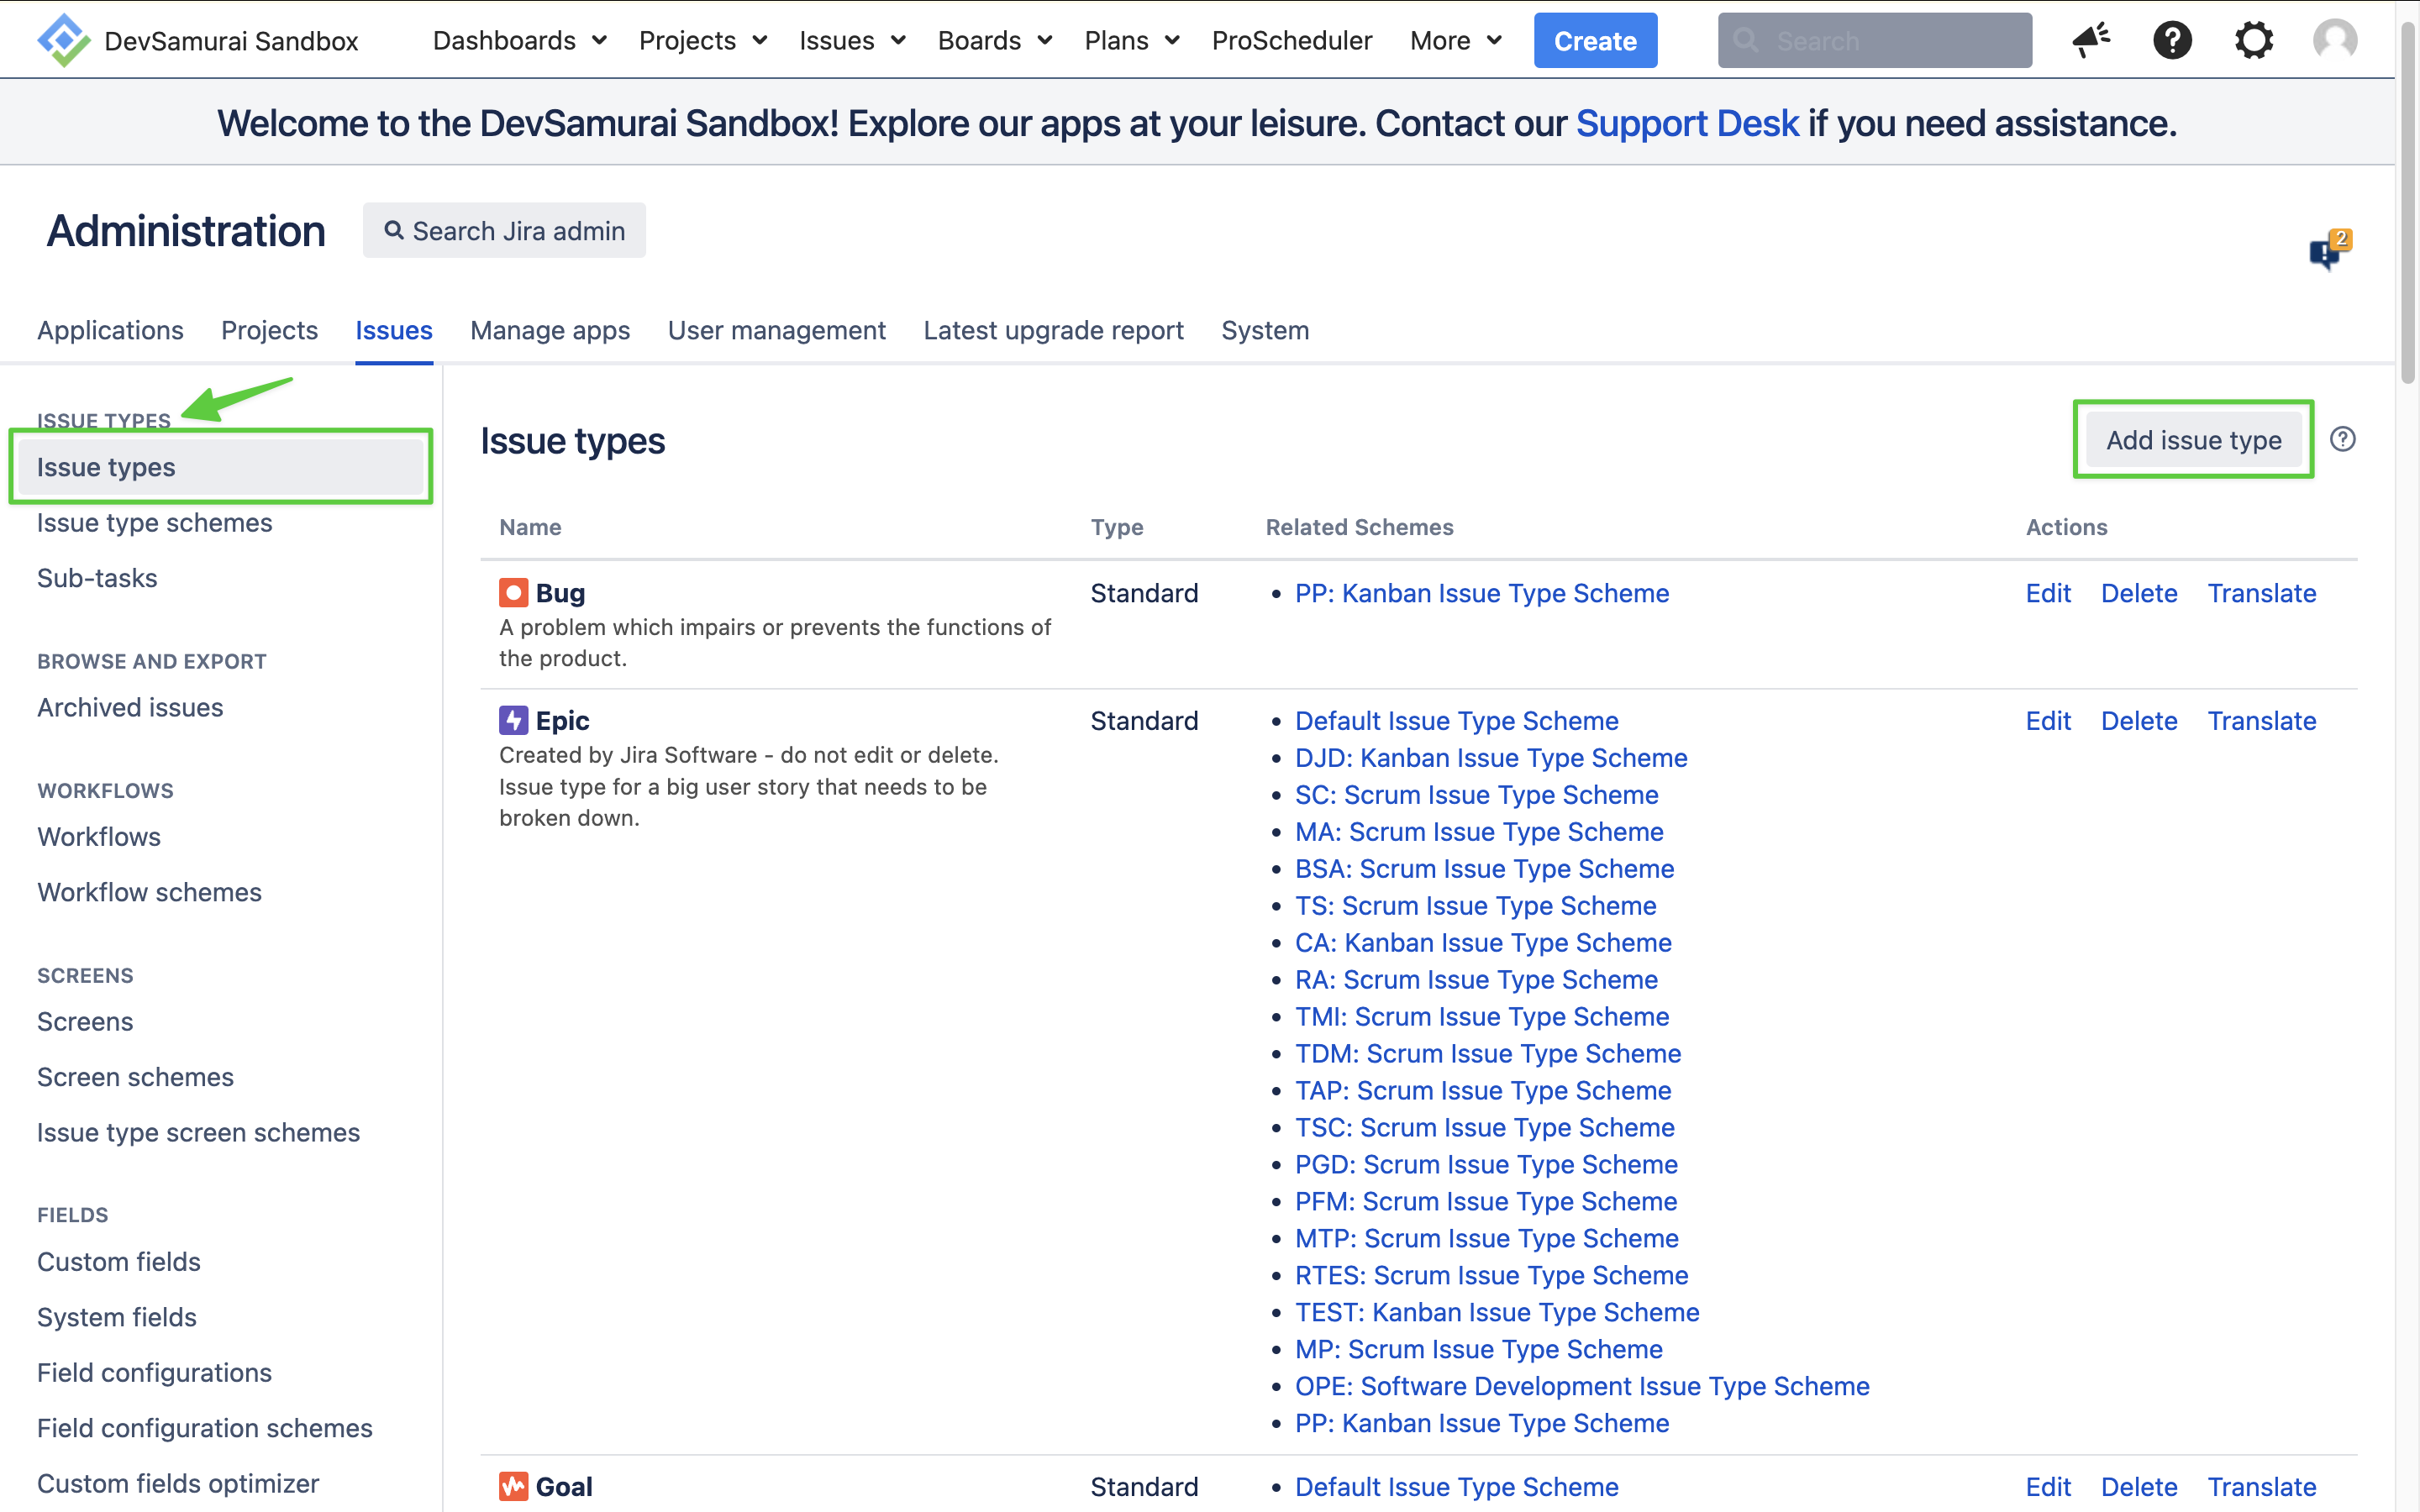Screen dimensions: 2420x1512
Task: Click help icon beside Add issue type
Action: [2342, 439]
